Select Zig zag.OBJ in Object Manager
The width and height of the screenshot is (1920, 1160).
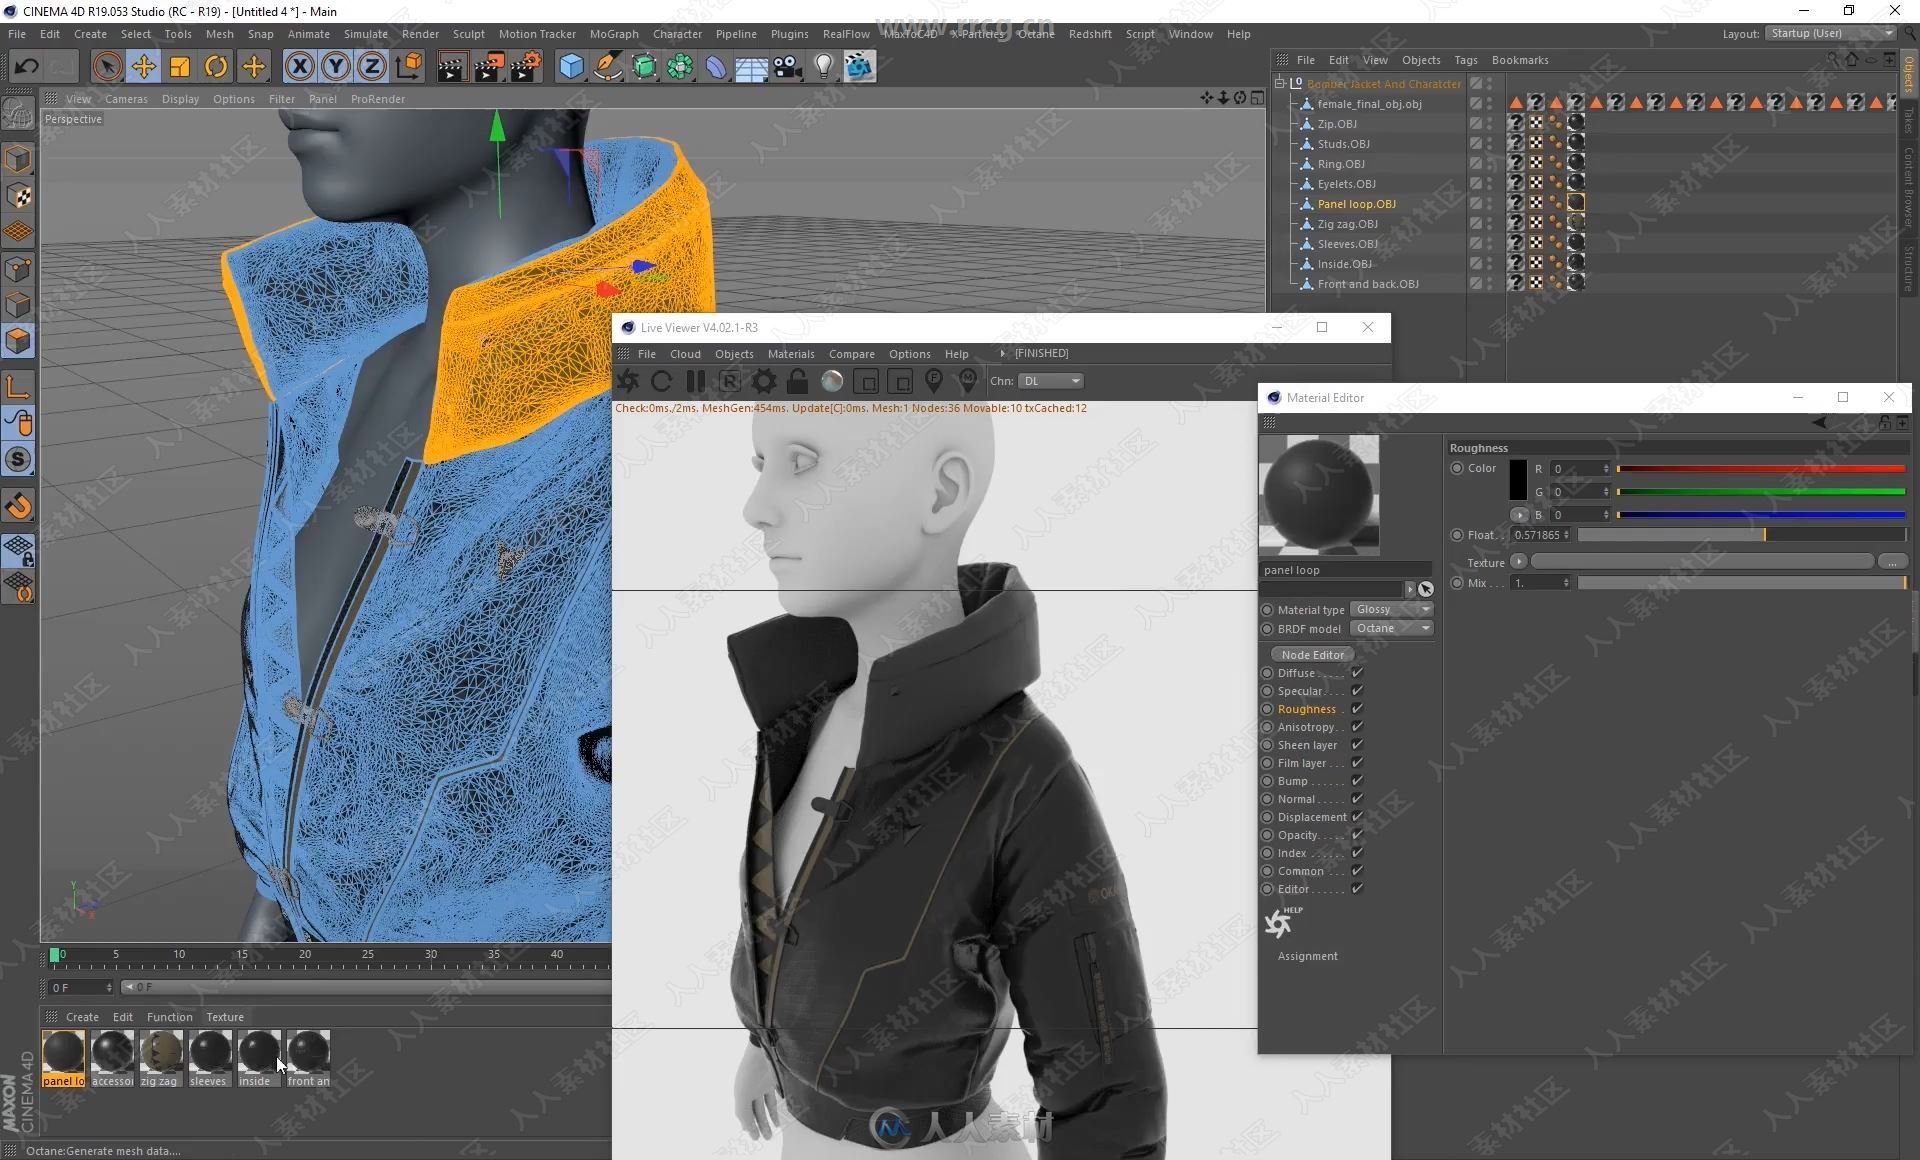click(x=1347, y=224)
